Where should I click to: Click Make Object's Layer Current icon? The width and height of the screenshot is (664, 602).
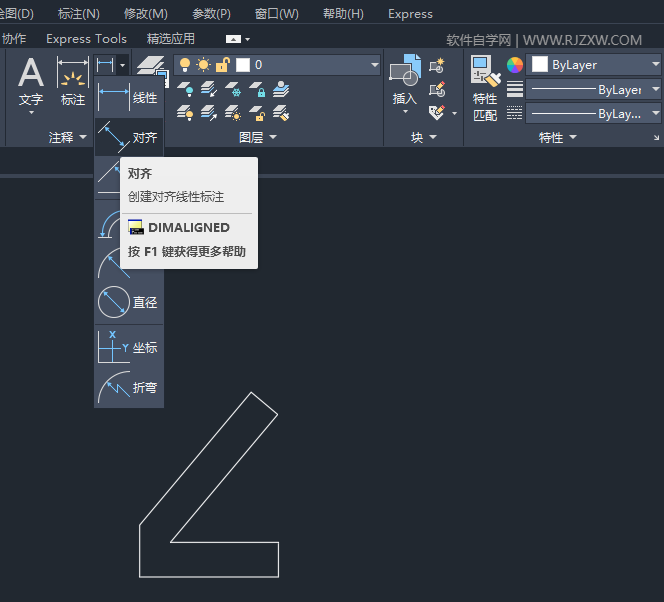(x=281, y=89)
